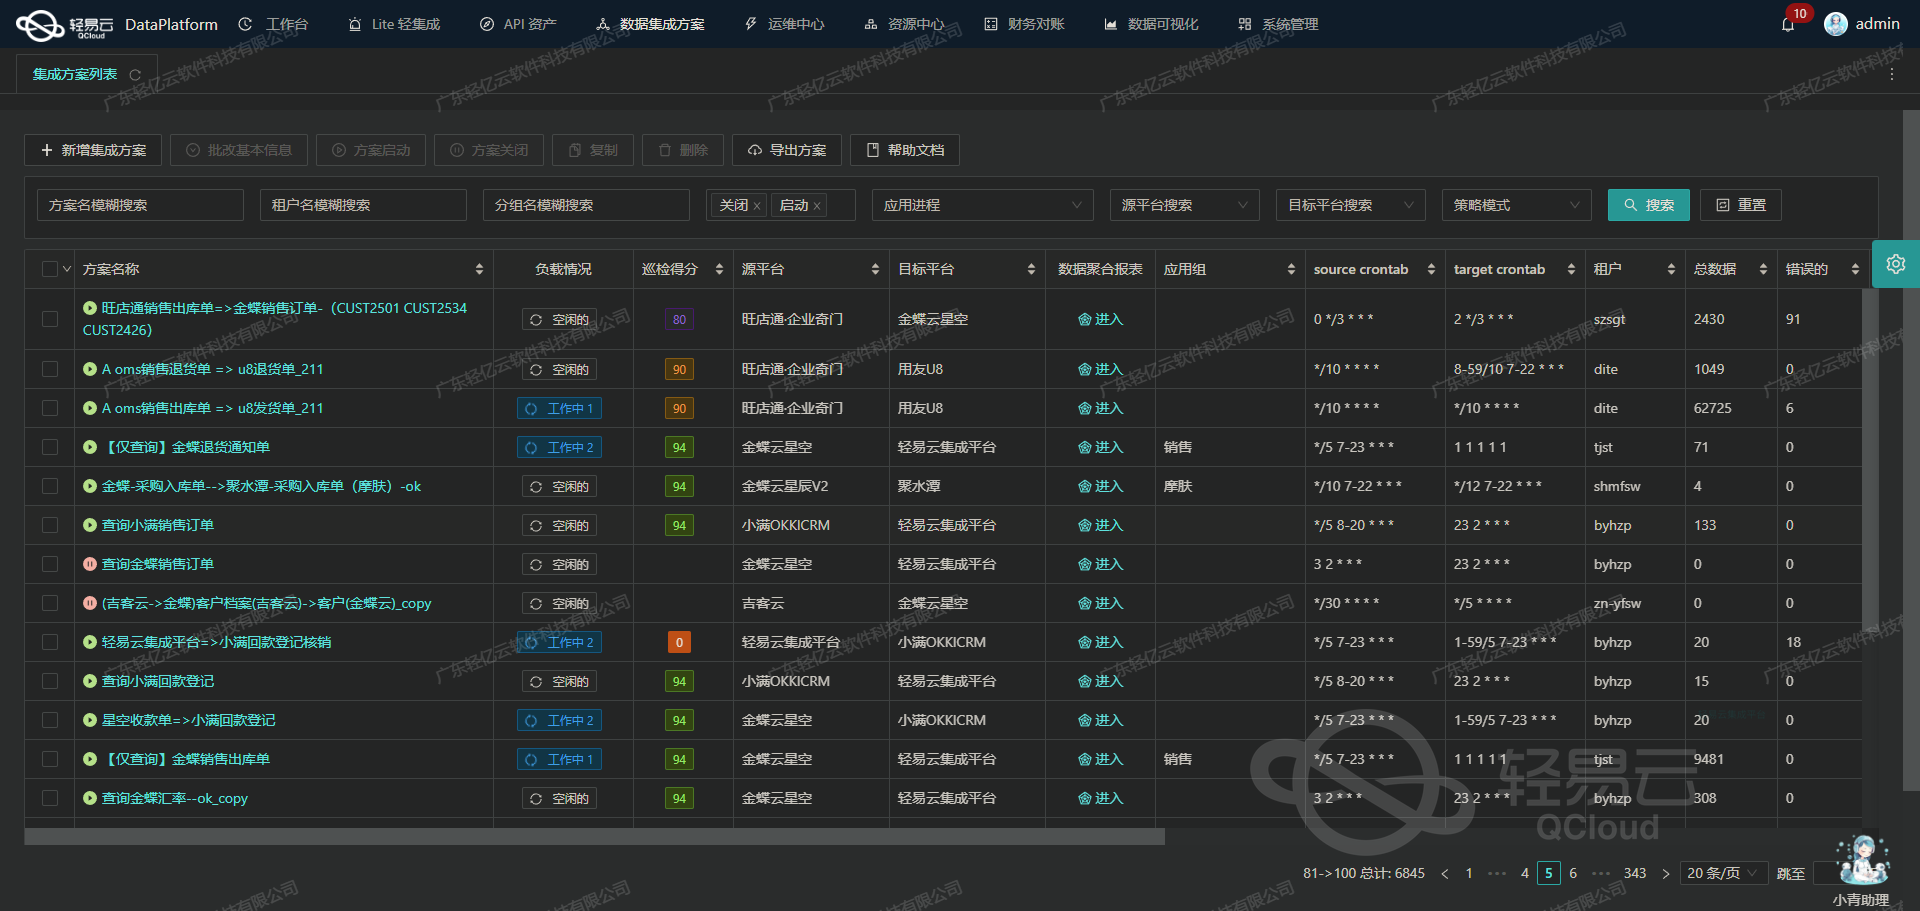Open the 应用进程 dropdown
Image resolution: width=1920 pixels, height=911 pixels.
pyautogui.click(x=983, y=205)
